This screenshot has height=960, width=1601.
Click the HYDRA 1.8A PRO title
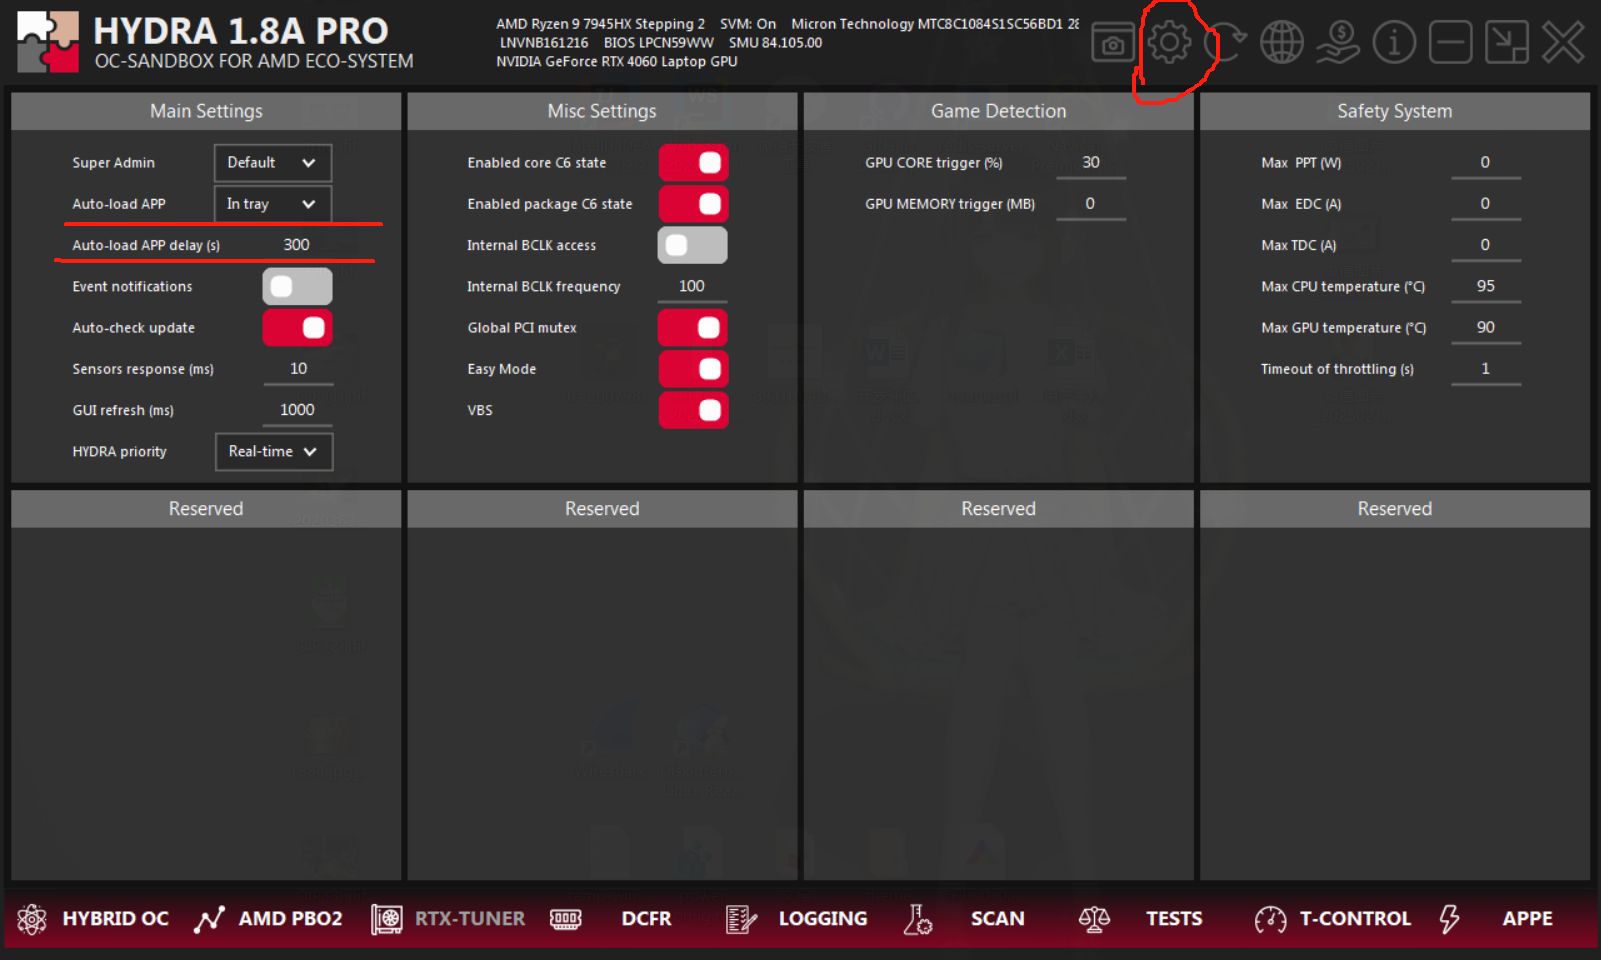pyautogui.click(x=241, y=31)
